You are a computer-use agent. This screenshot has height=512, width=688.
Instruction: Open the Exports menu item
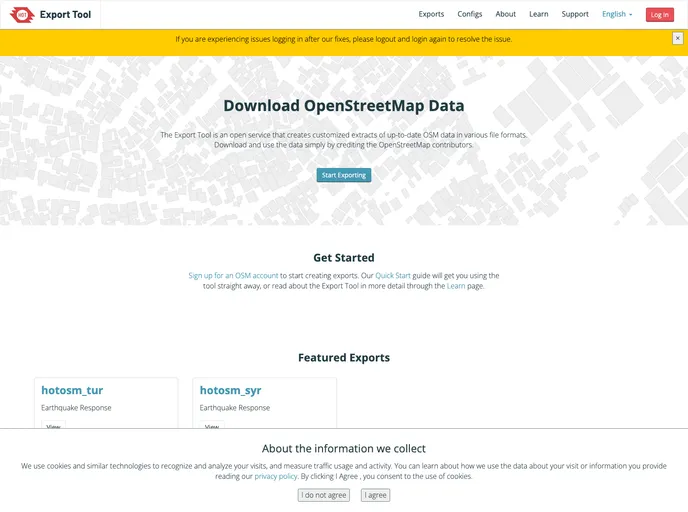tap(431, 14)
